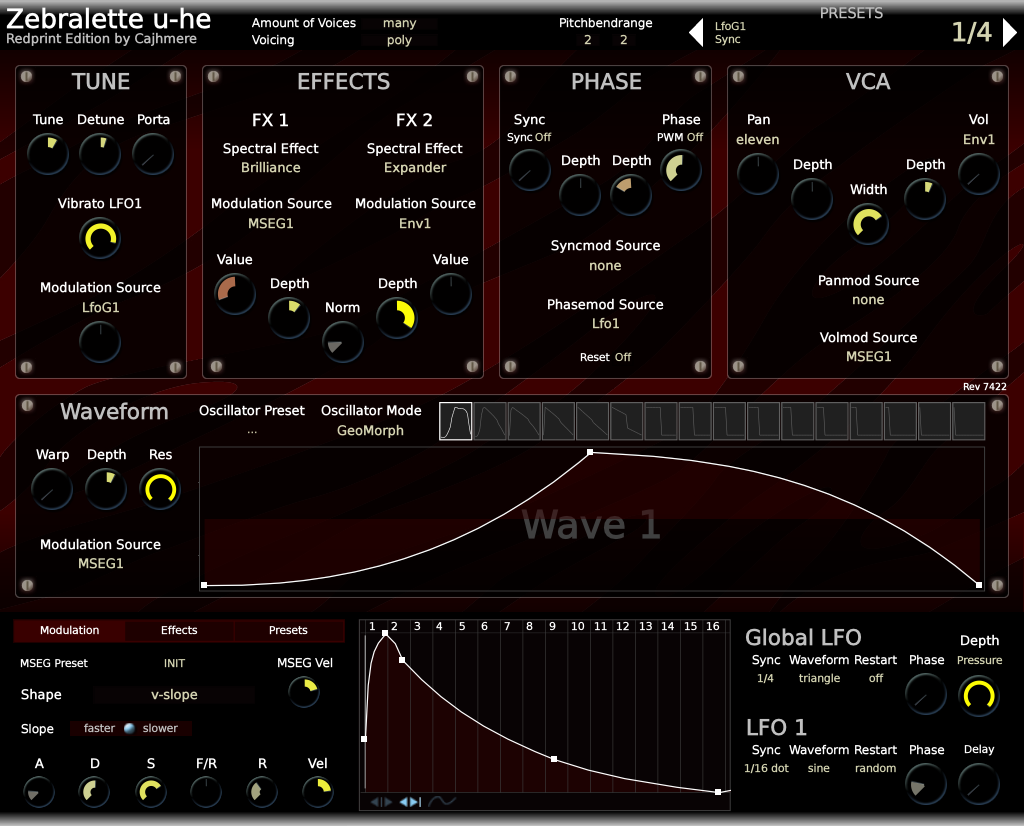This screenshot has width=1024, height=826.
Task: Open the Oscillator Preset selector showing dots
Action: click(252, 430)
